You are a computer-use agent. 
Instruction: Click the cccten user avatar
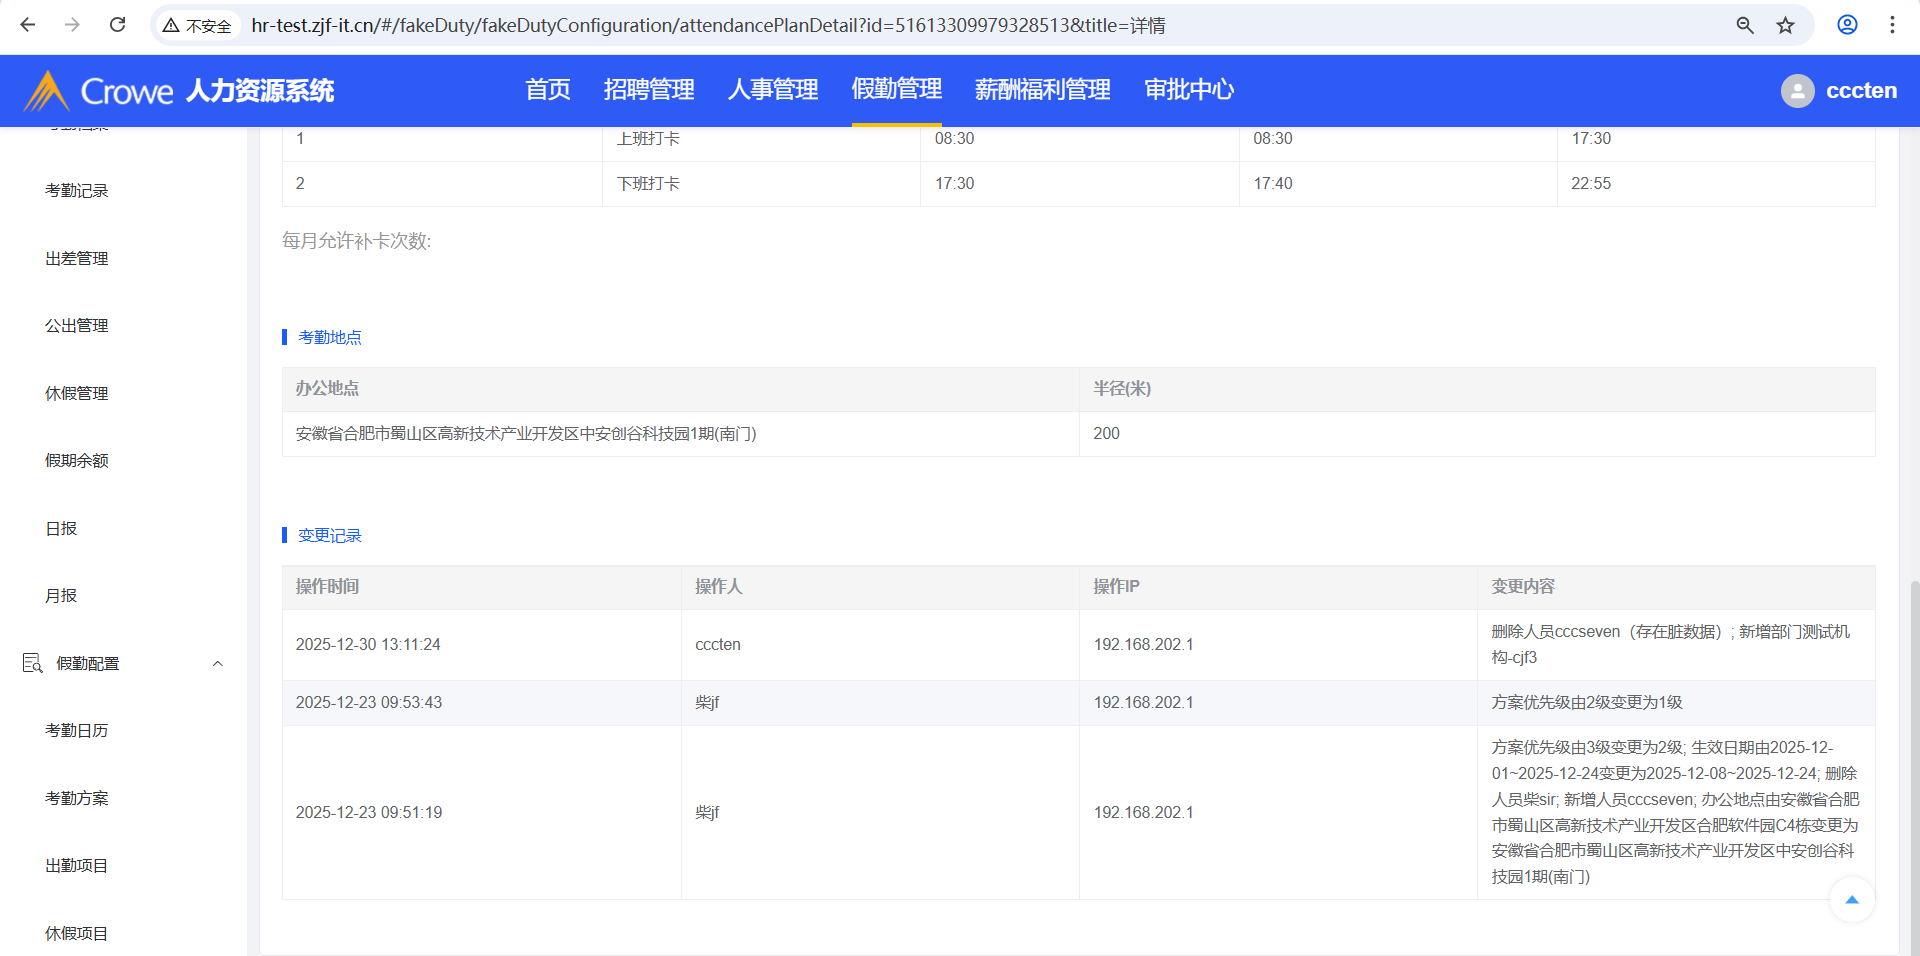pos(1797,91)
